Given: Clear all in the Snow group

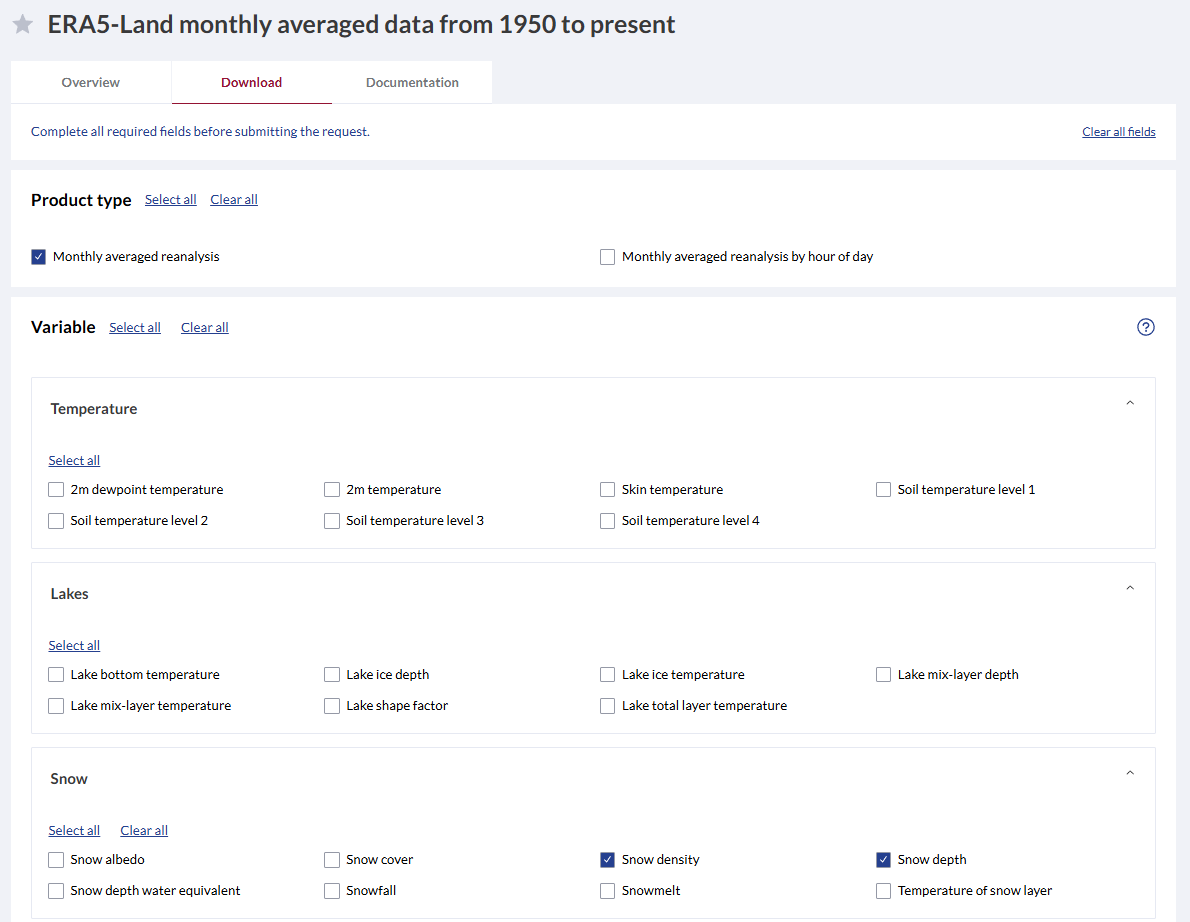Looking at the screenshot, I should tap(144, 831).
